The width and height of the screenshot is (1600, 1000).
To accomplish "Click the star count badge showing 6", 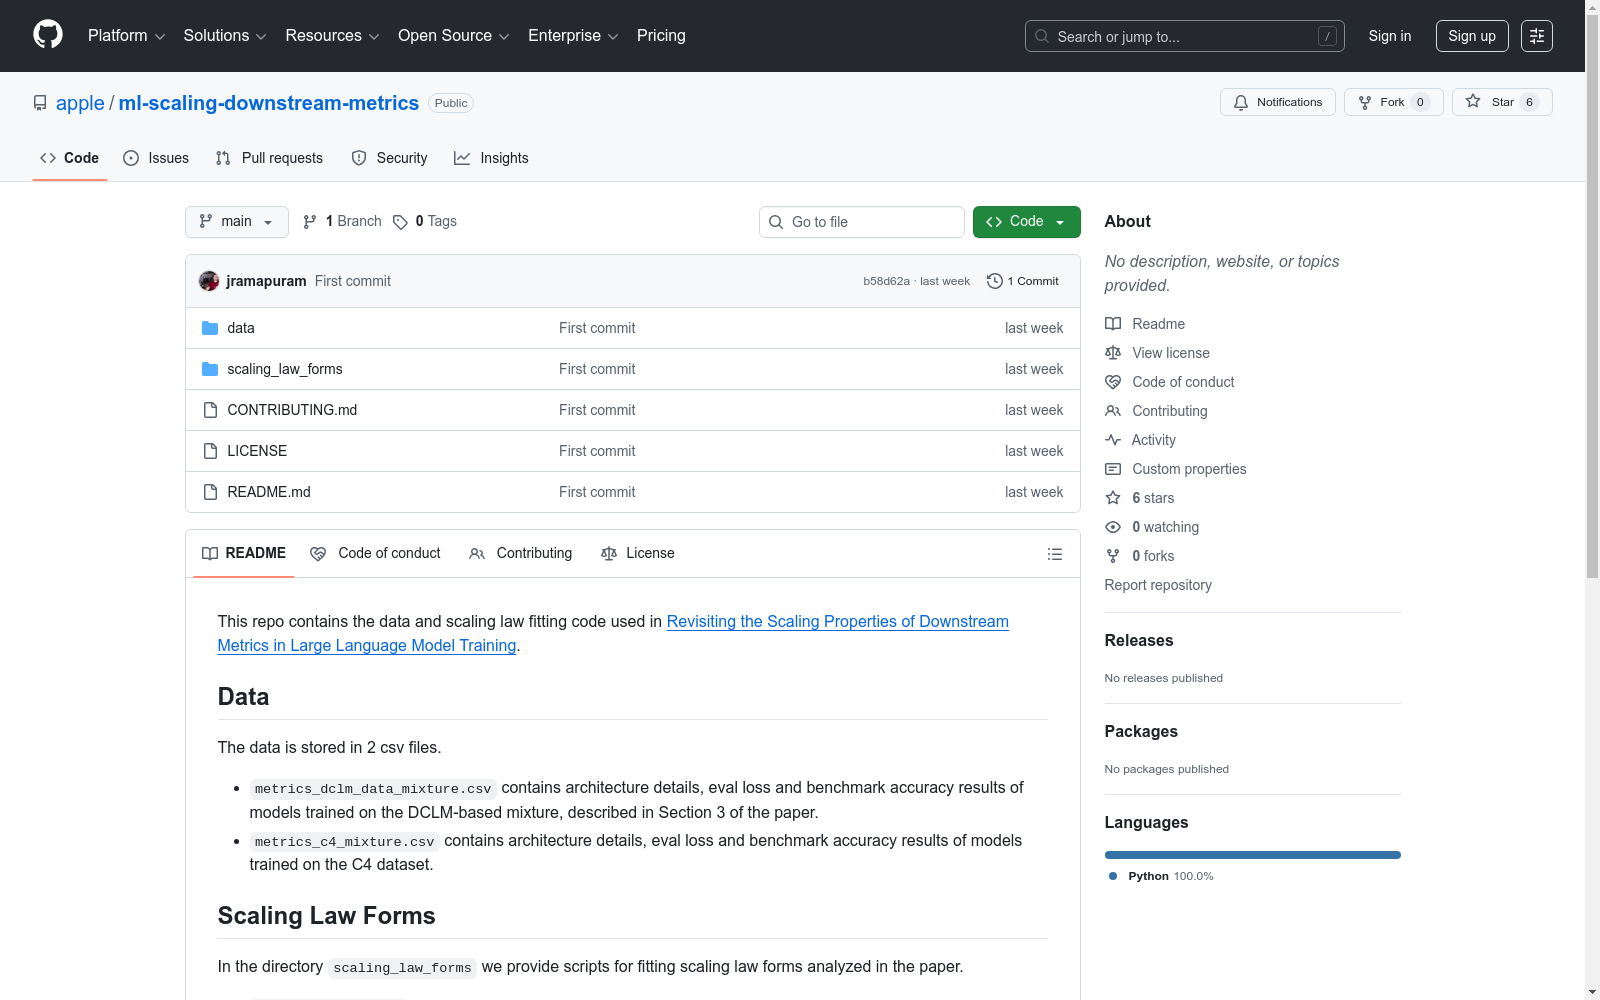I will coord(1529,102).
